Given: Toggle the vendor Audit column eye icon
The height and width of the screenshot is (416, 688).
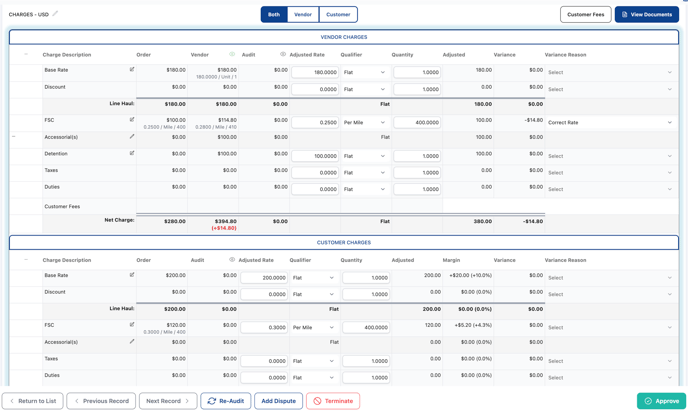Looking at the screenshot, I should (x=283, y=55).
